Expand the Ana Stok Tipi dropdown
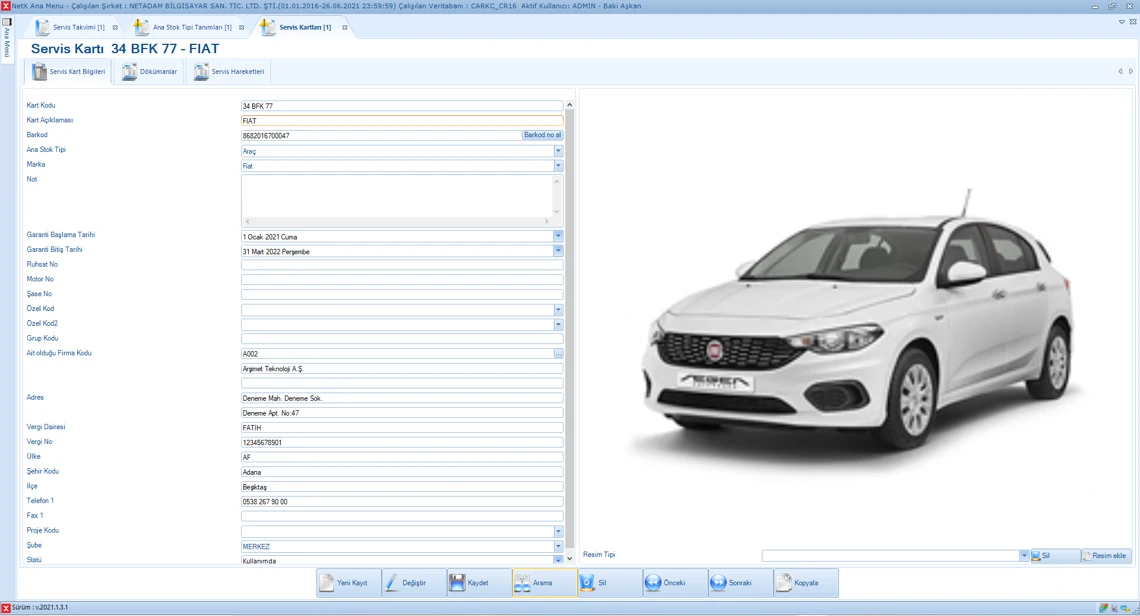Viewport: 1140px width, 616px height. pyautogui.click(x=558, y=151)
